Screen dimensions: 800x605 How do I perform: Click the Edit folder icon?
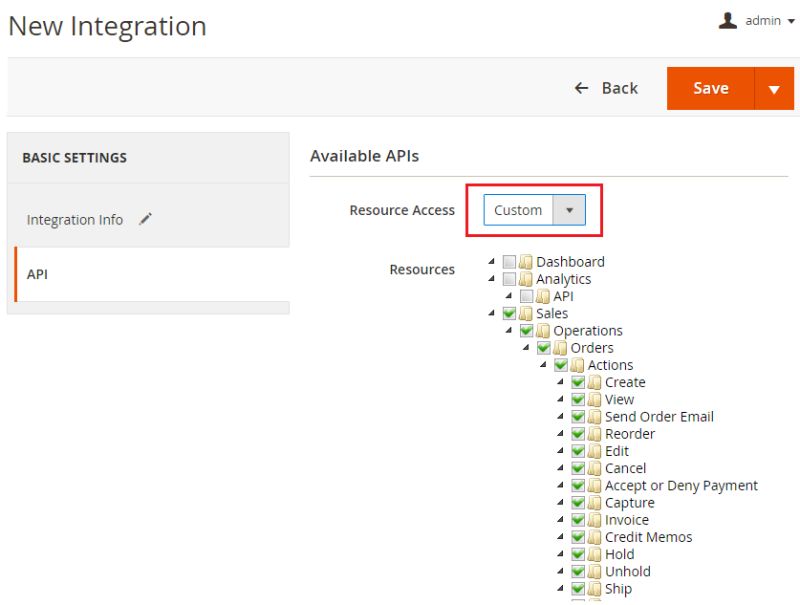tap(594, 451)
